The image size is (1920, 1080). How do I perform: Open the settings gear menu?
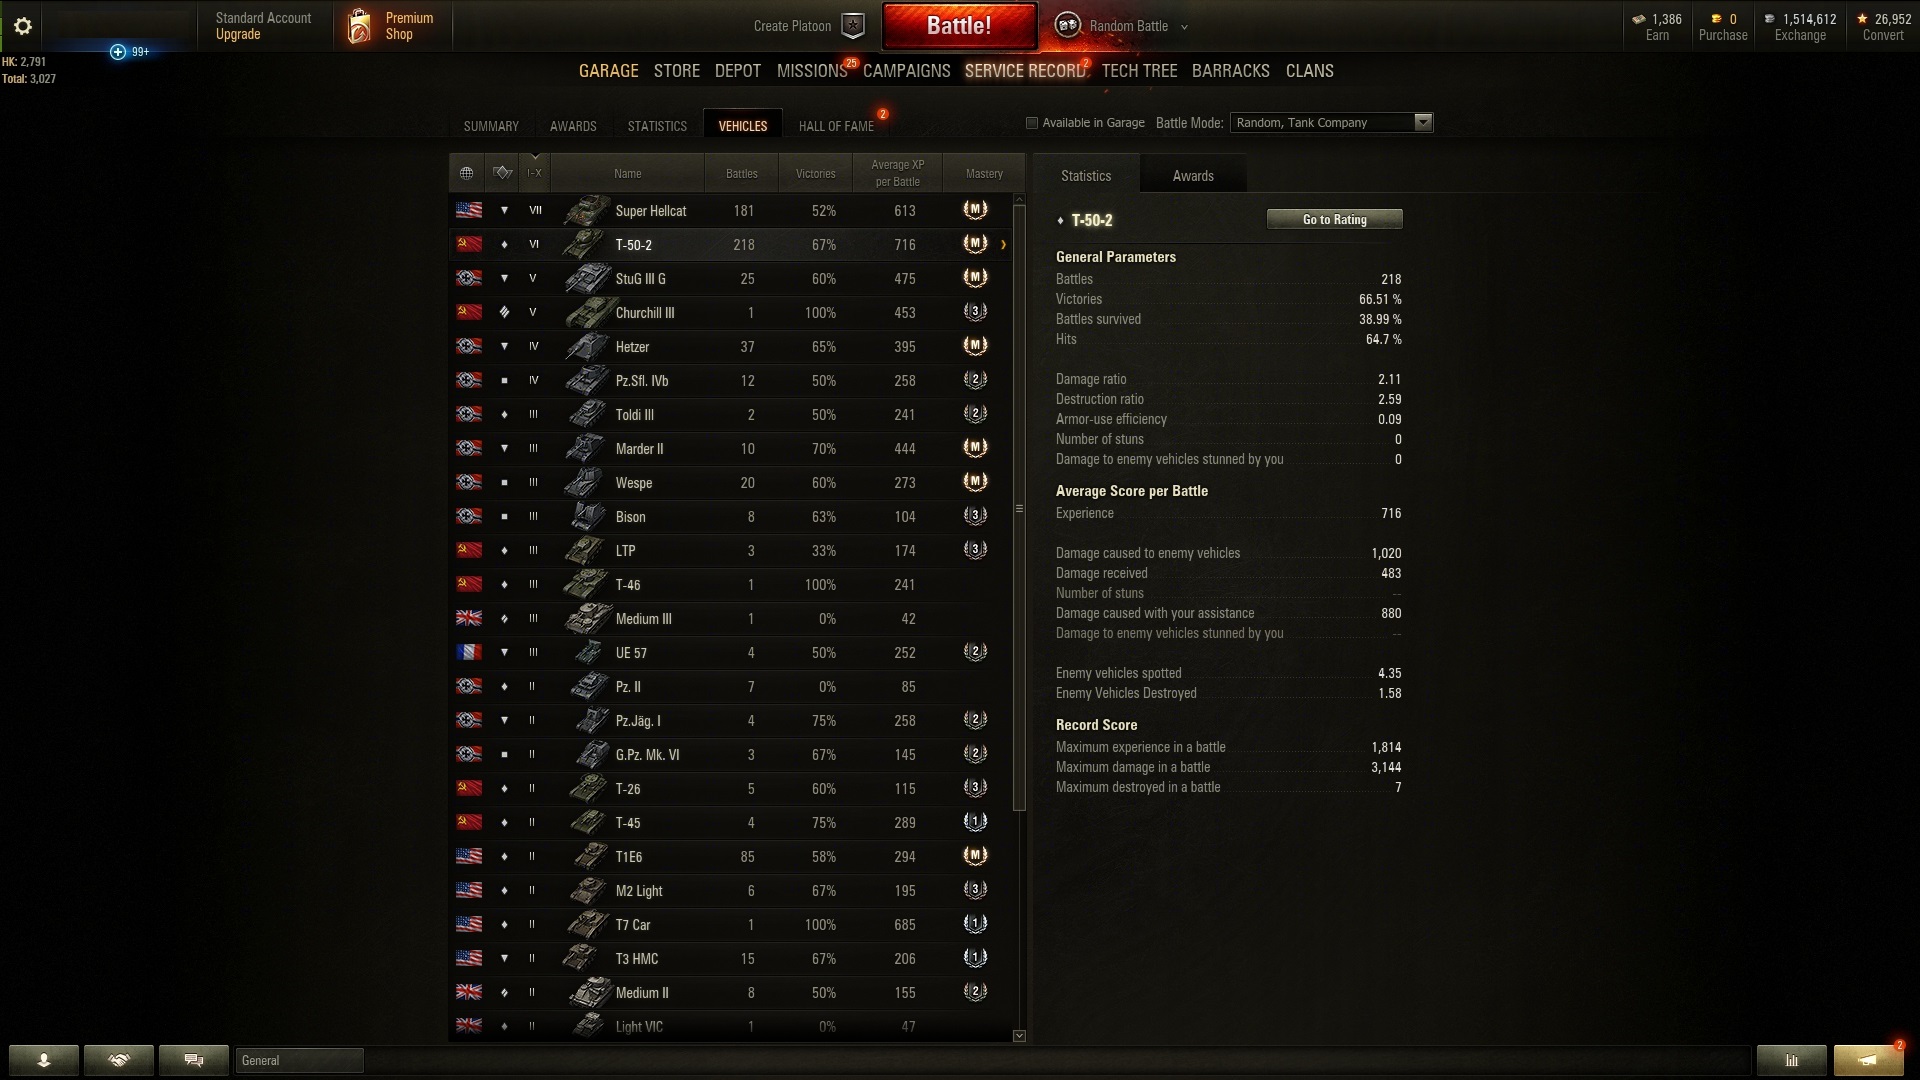[23, 26]
